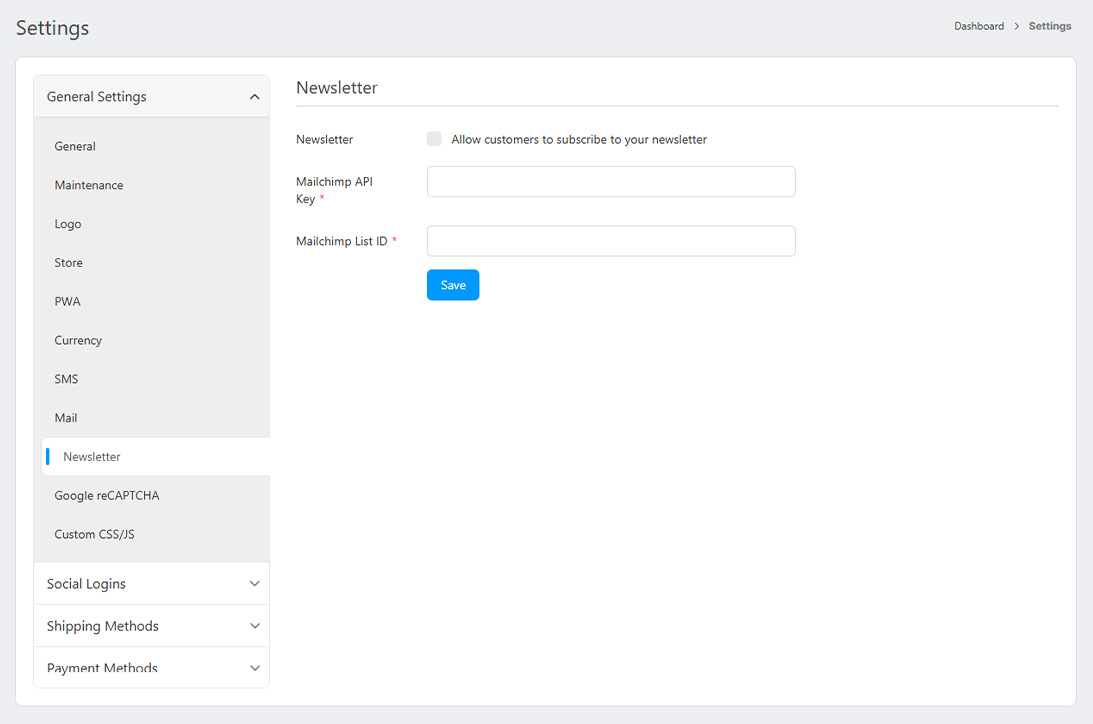Focus the Mailchimp List ID field
Screen dimensions: 1093x724
610,241
